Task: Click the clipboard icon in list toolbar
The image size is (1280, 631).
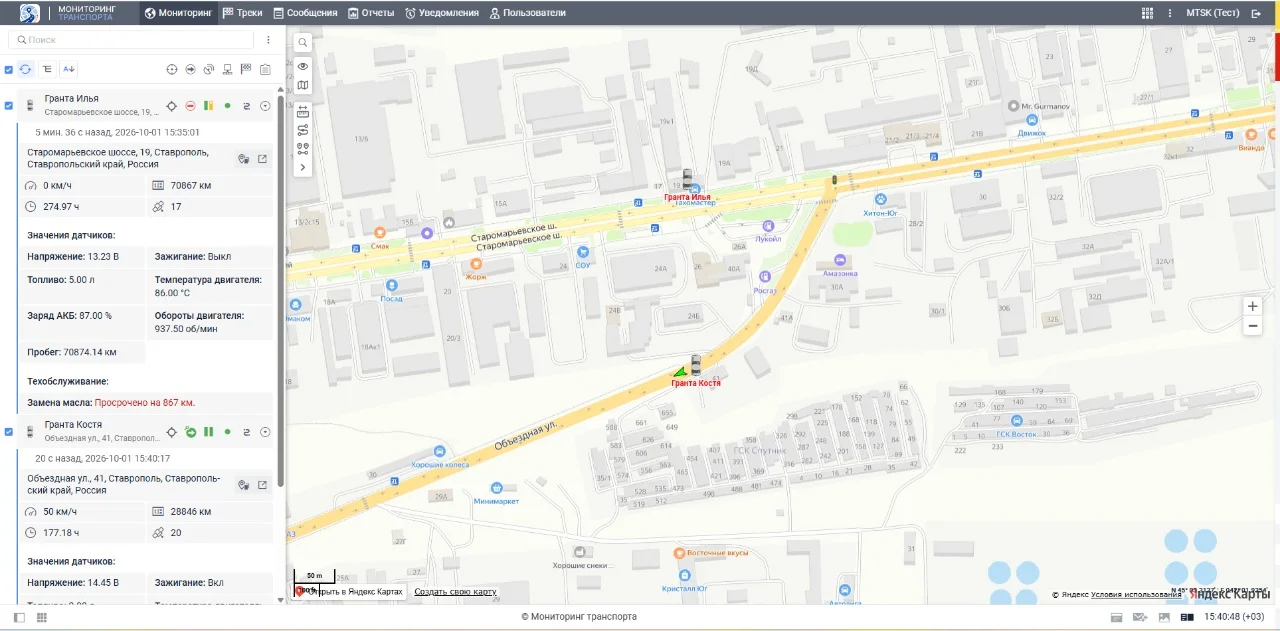Action: coord(265,69)
